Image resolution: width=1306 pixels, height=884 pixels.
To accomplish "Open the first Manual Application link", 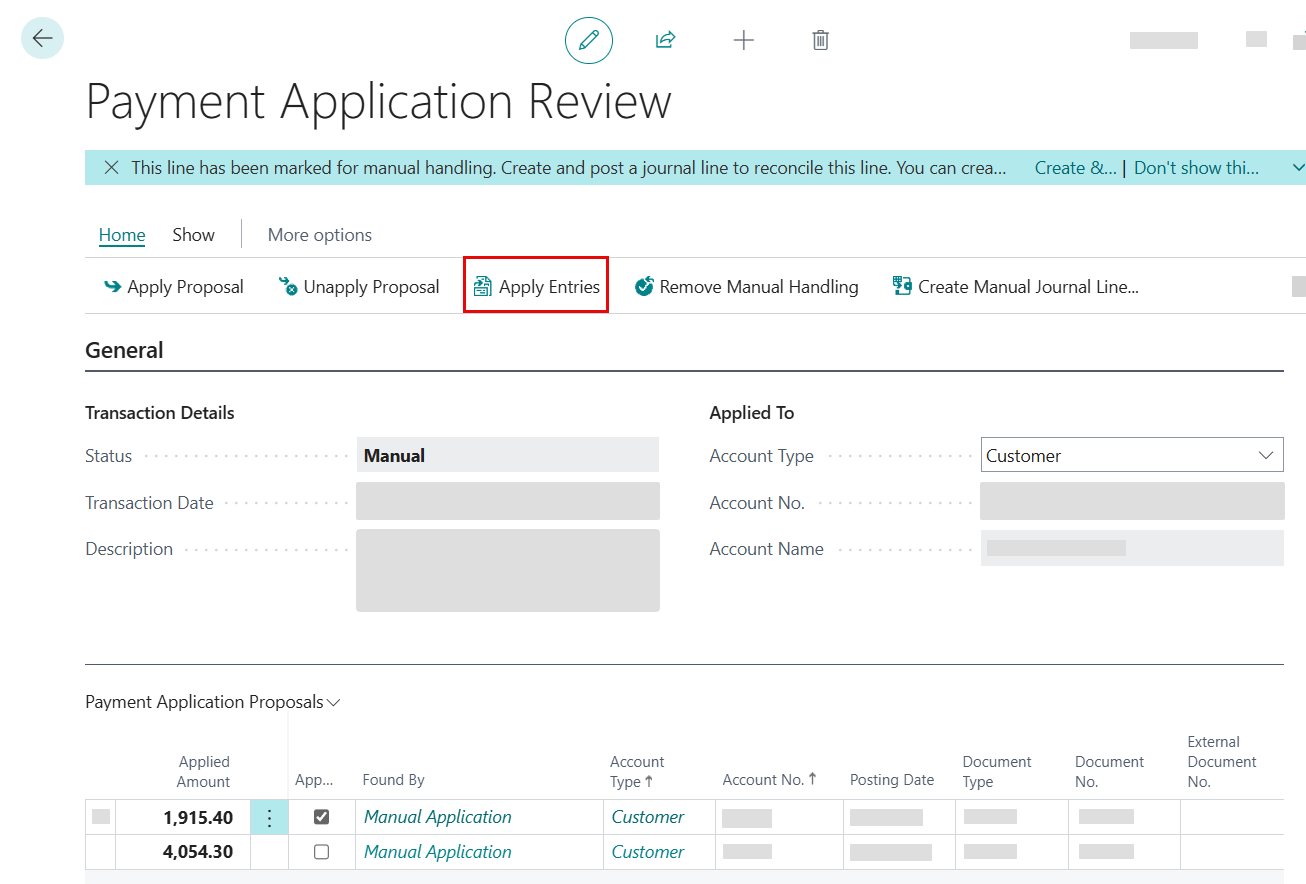I will 437,816.
